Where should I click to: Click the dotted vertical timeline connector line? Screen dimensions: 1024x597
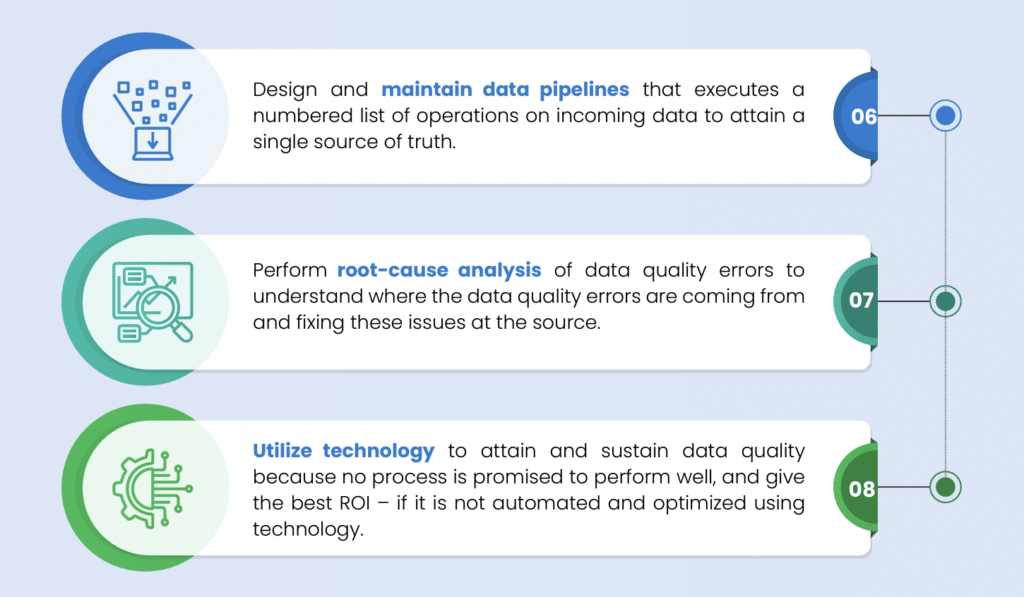pos(945,209)
